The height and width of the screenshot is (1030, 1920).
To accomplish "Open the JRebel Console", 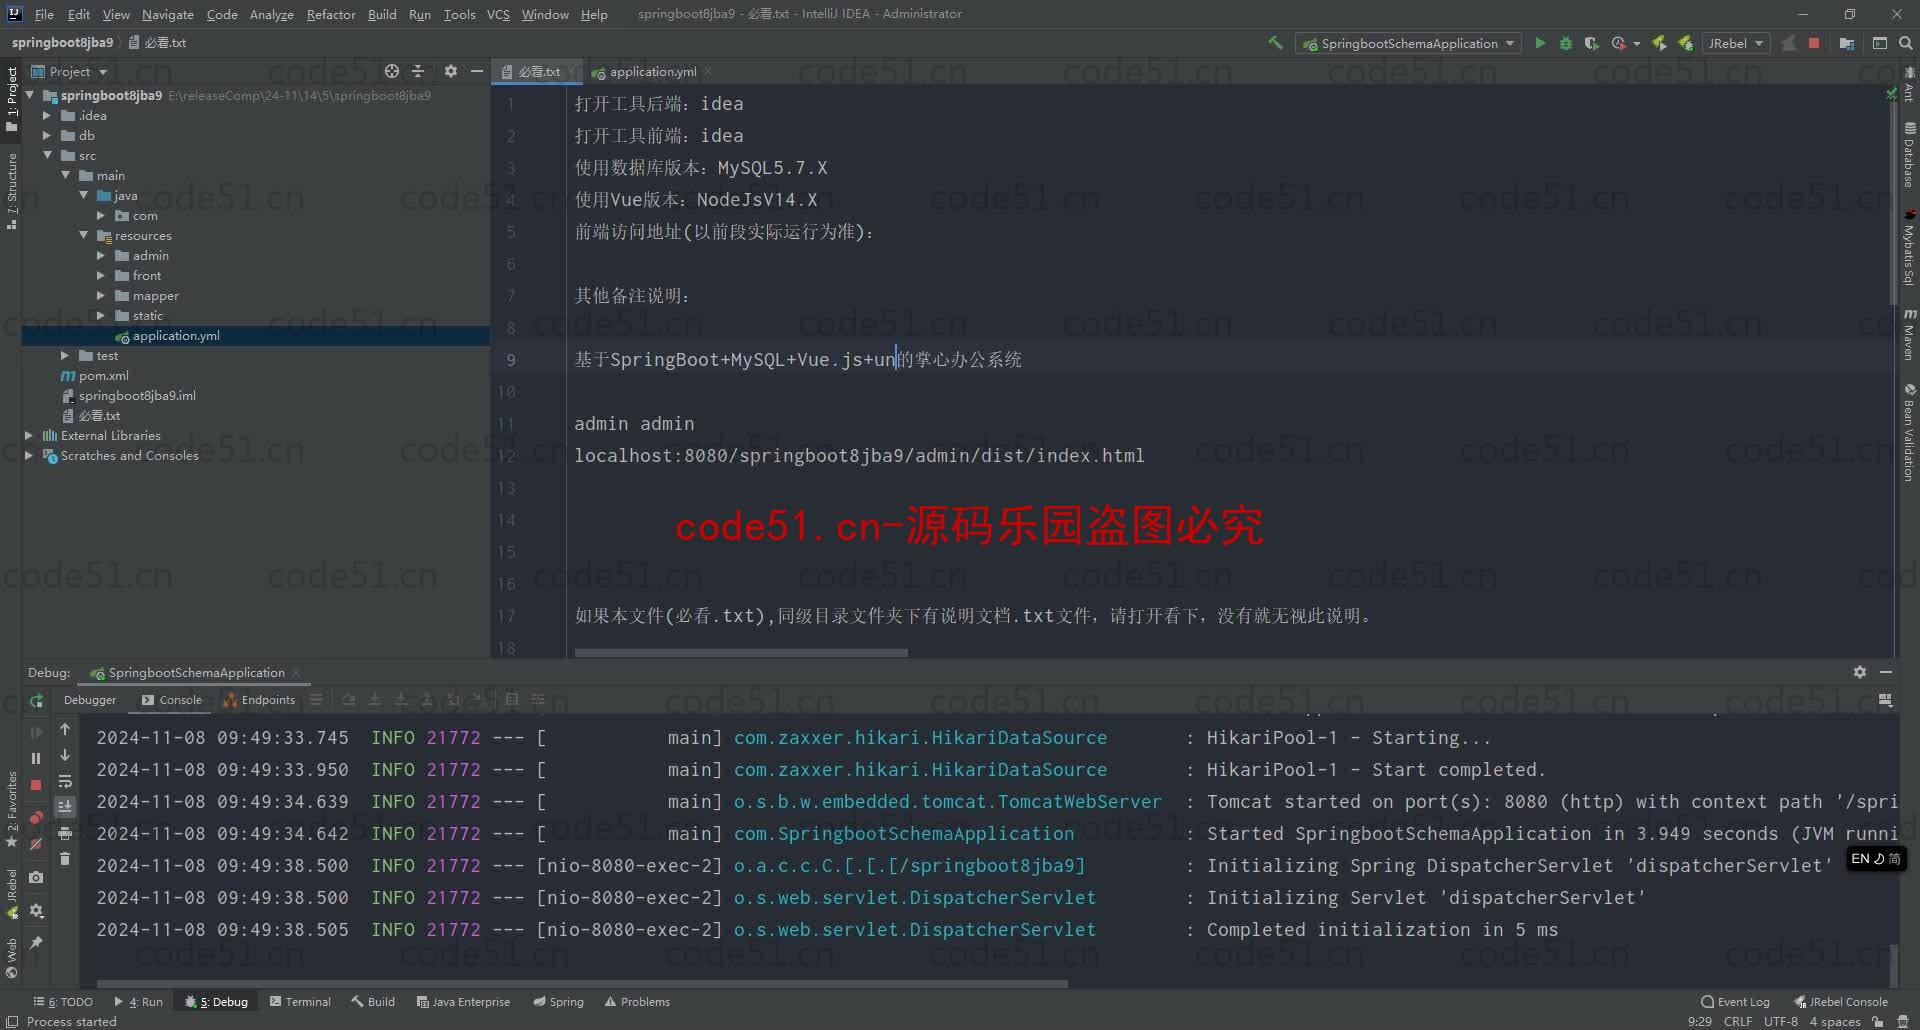I will pyautogui.click(x=1841, y=1001).
